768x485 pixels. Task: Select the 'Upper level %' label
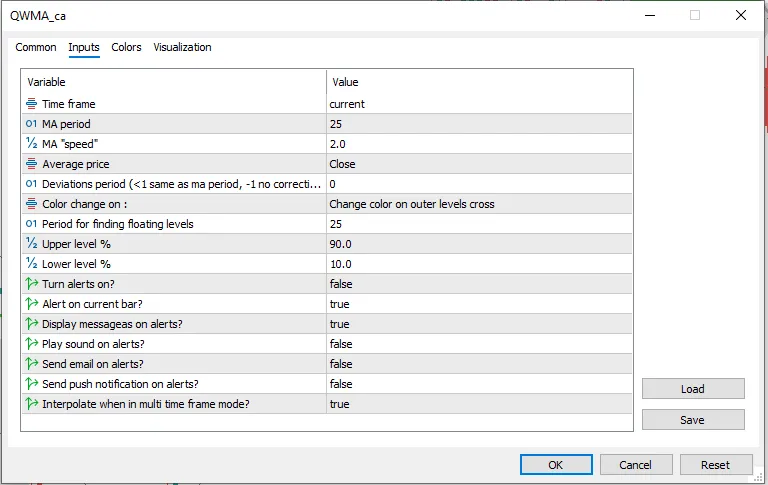point(76,244)
